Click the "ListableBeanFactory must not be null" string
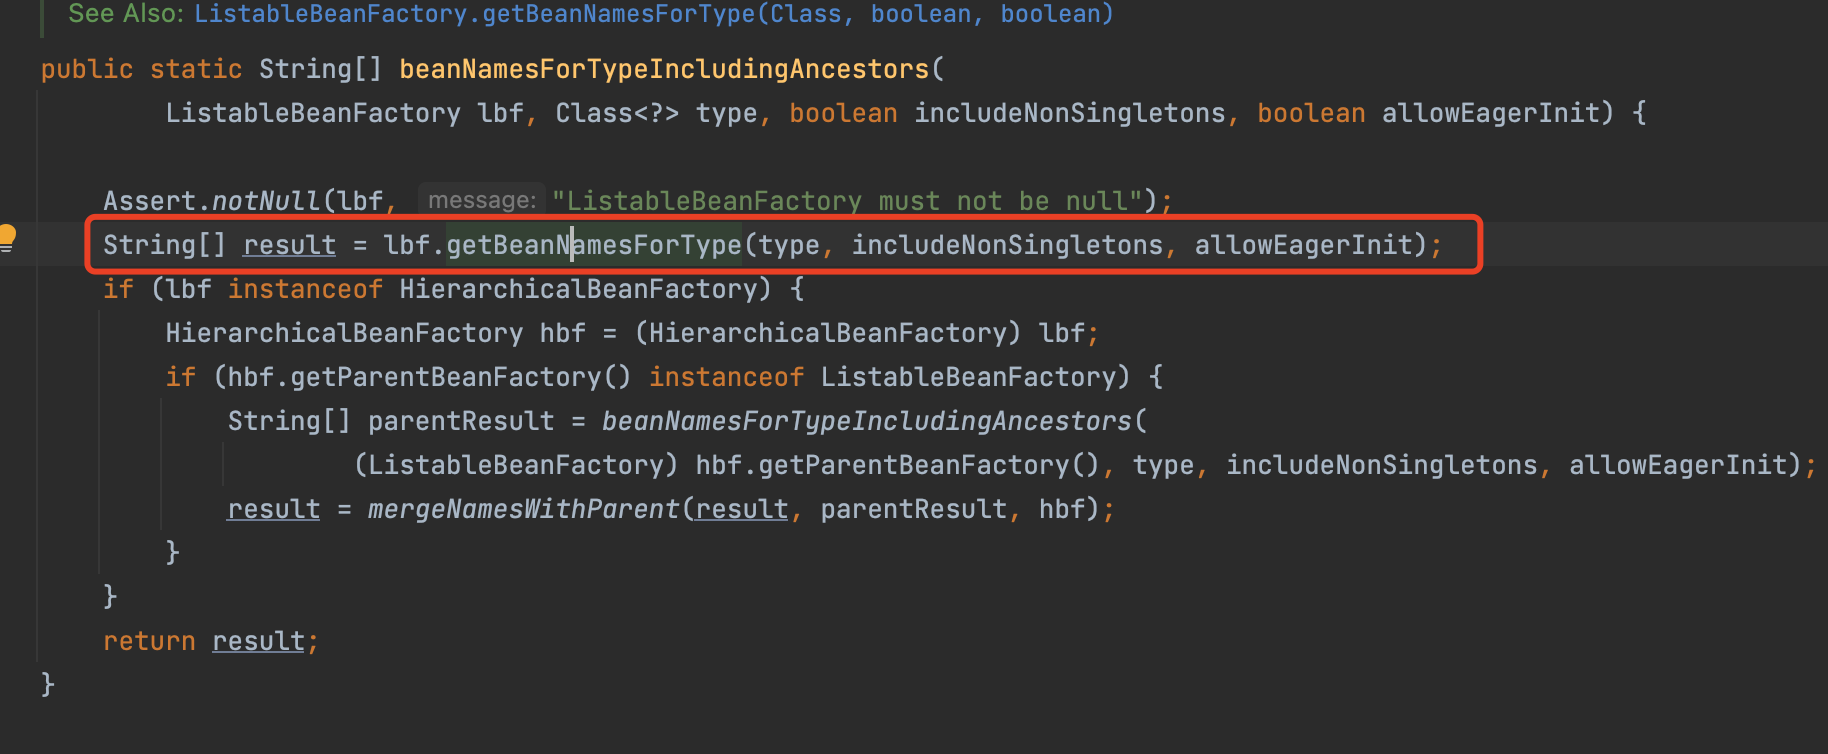Viewport: 1828px width, 754px height. (847, 201)
